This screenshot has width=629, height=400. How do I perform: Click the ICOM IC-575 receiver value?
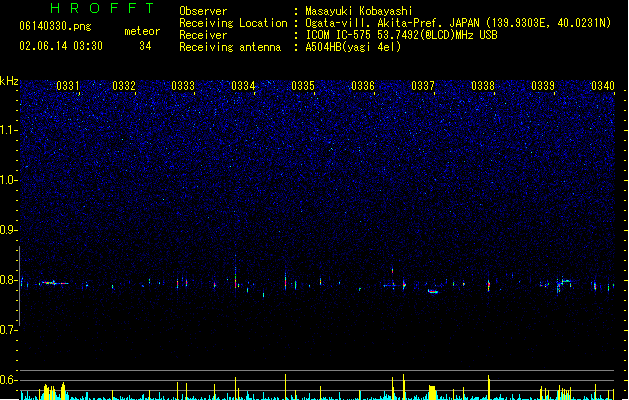(x=402, y=35)
